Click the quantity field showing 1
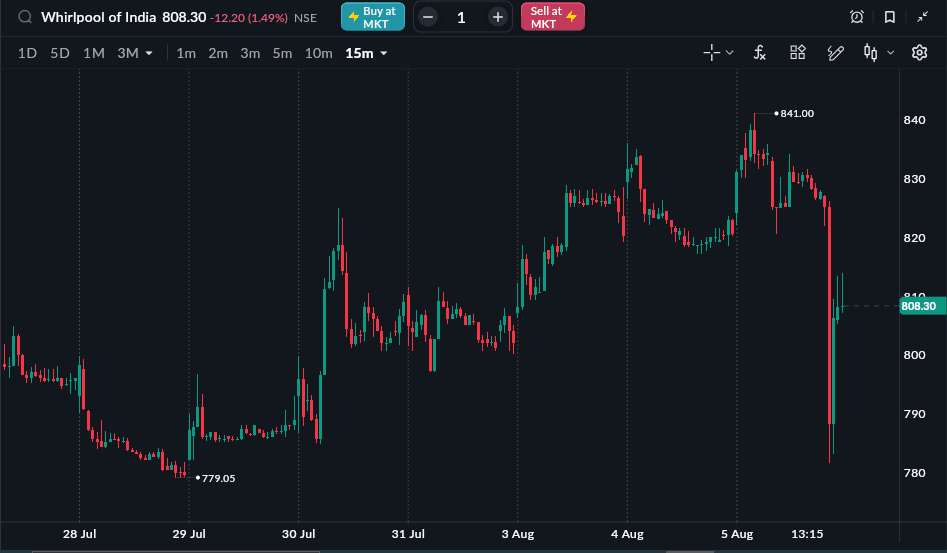947x553 pixels. [461, 18]
